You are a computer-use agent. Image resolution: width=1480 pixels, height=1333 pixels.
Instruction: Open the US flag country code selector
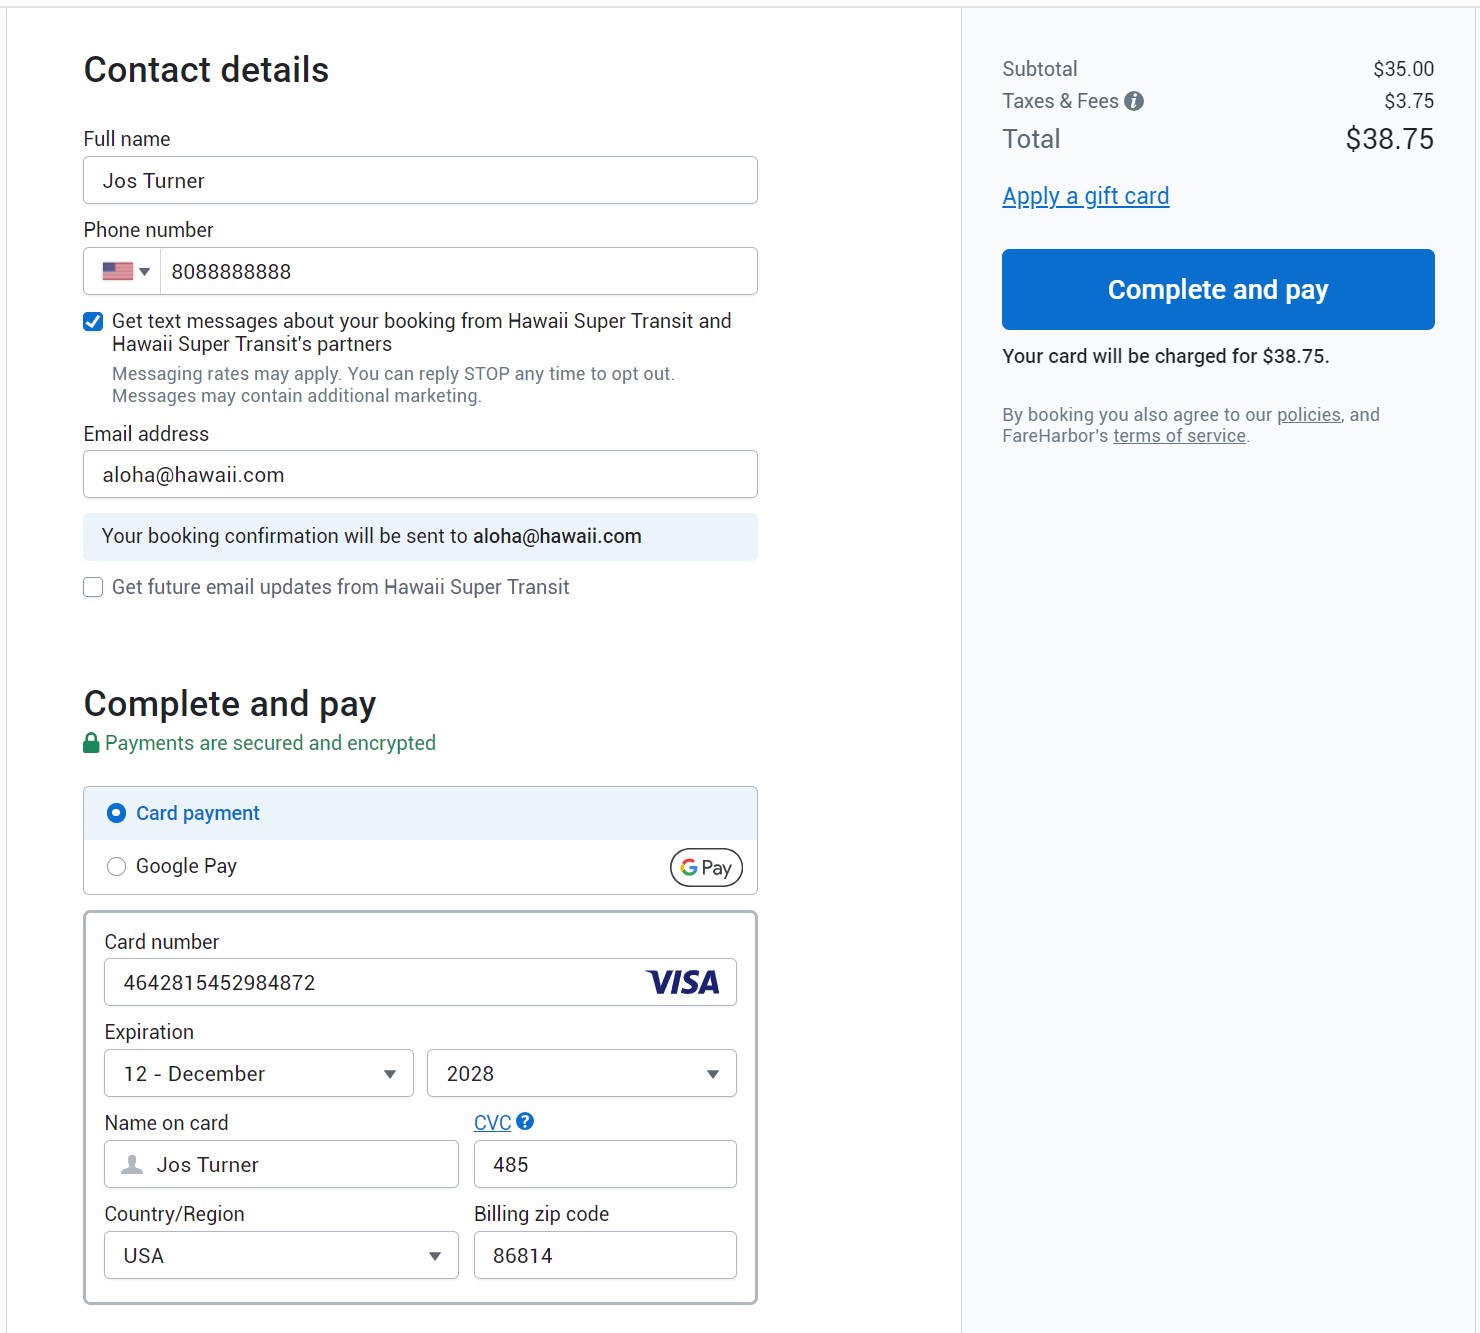(x=125, y=271)
